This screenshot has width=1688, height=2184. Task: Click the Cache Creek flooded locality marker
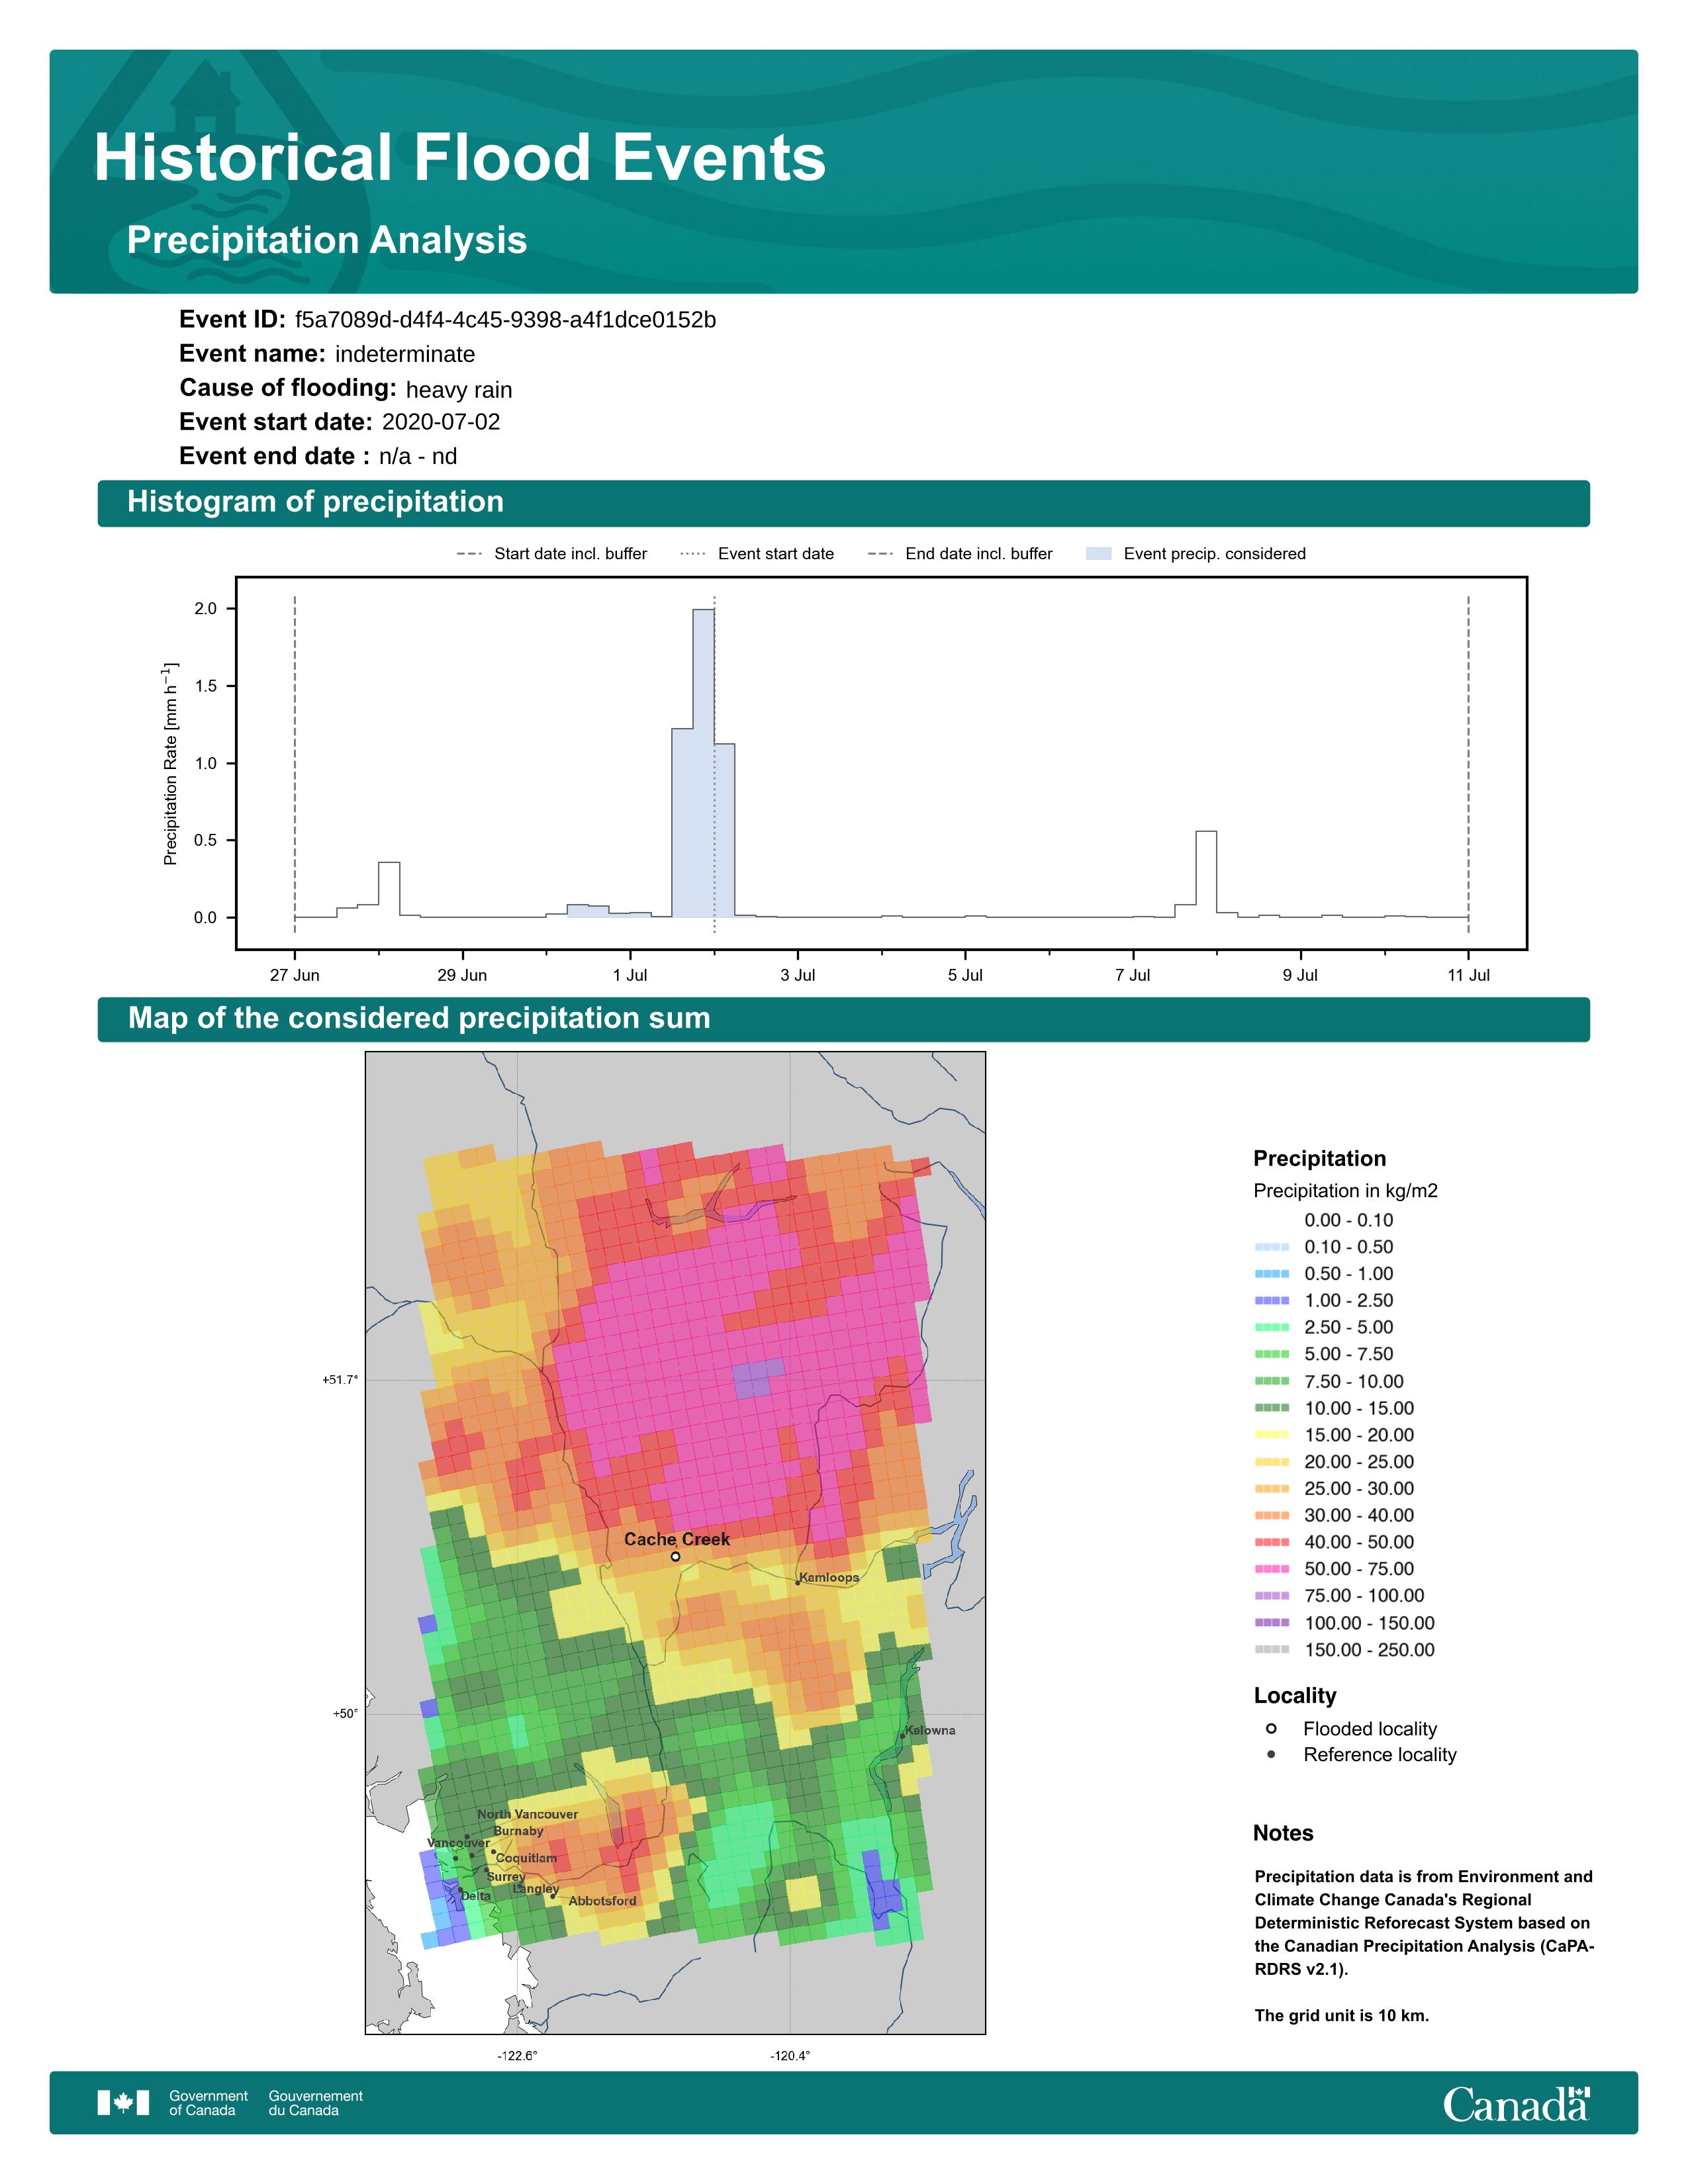(675, 1556)
